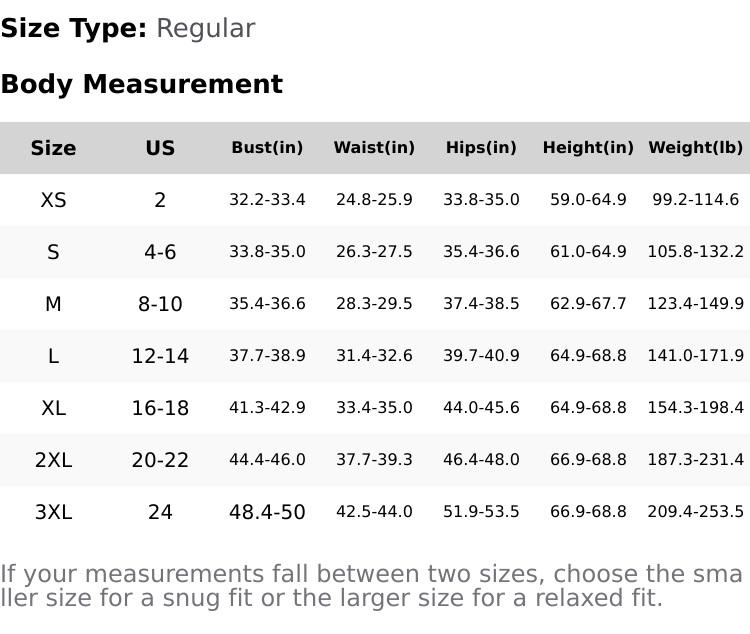Select the Body Measurement heading
Image resolution: width=750 pixels, height=634 pixels.
pyautogui.click(x=141, y=85)
